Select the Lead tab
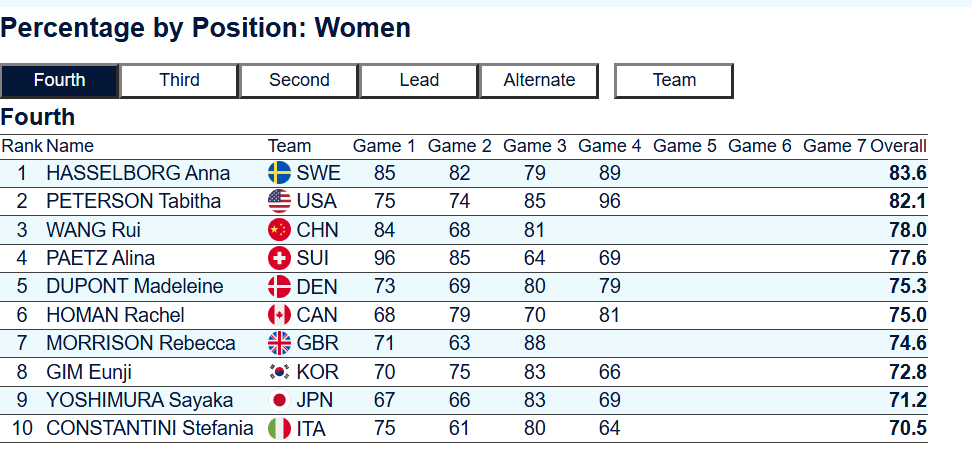The height and width of the screenshot is (450, 972). [x=419, y=80]
